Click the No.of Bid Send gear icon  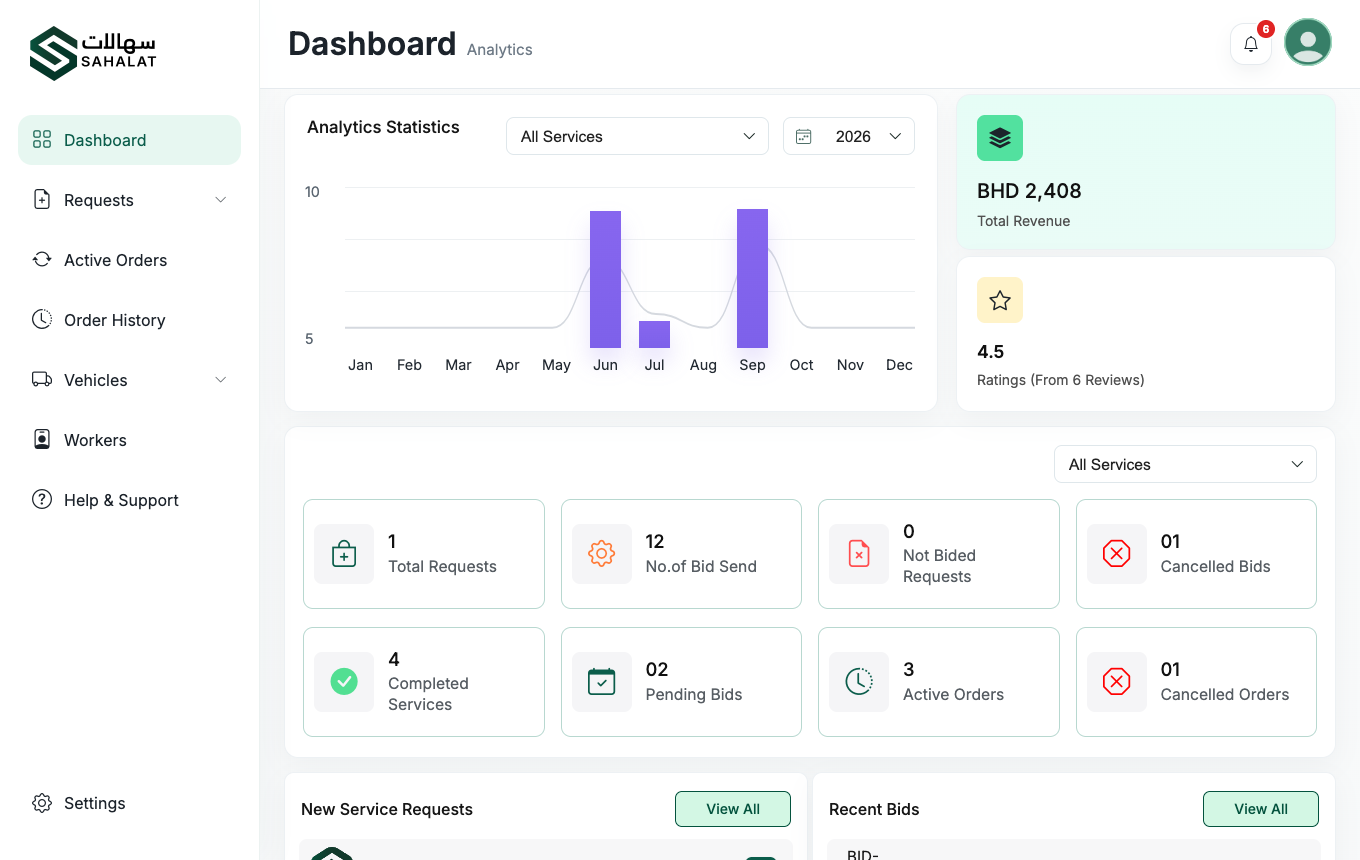(601, 554)
